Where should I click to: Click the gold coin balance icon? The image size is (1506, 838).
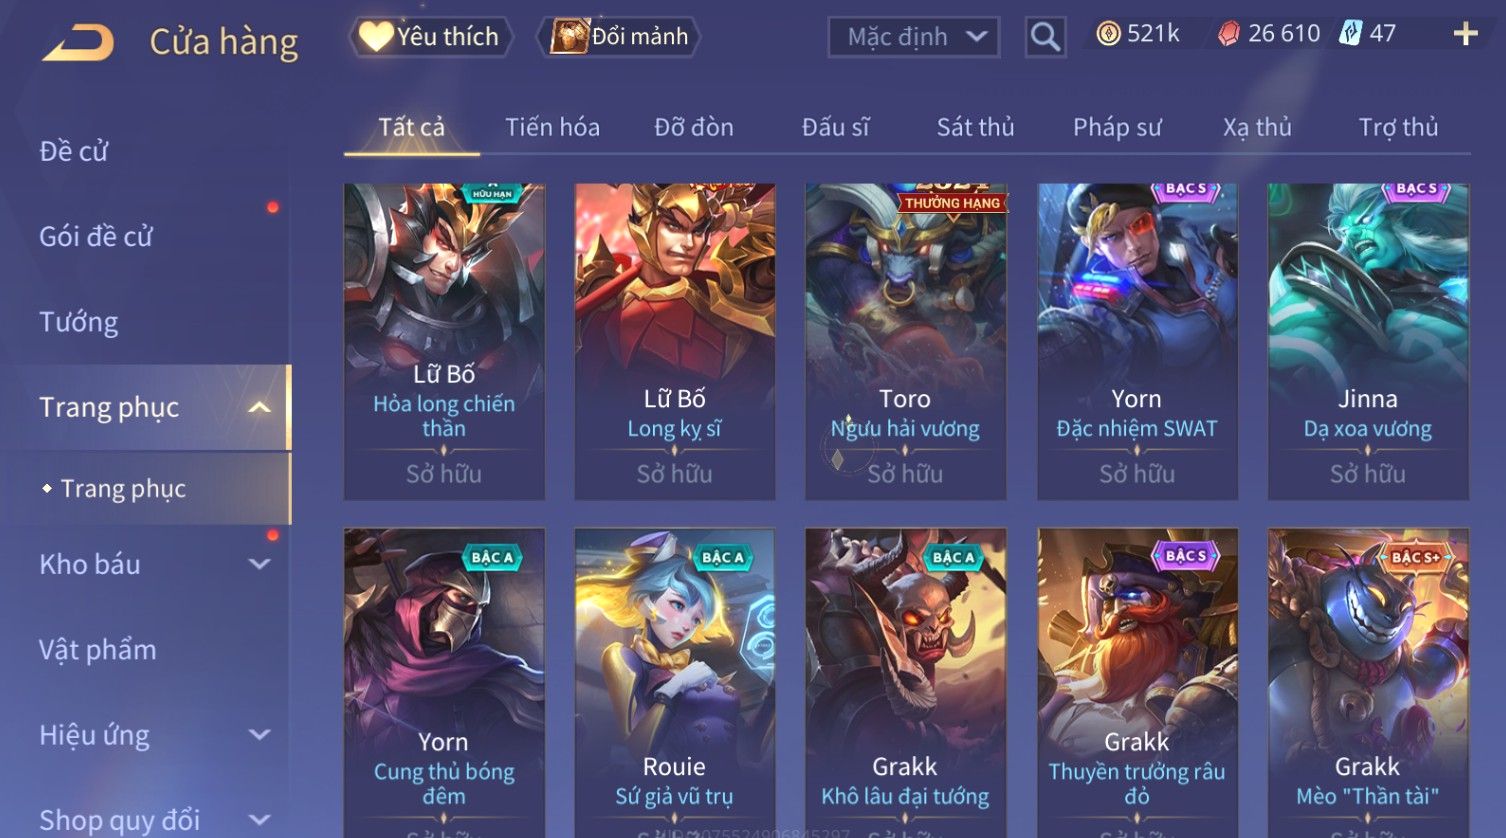click(1108, 34)
